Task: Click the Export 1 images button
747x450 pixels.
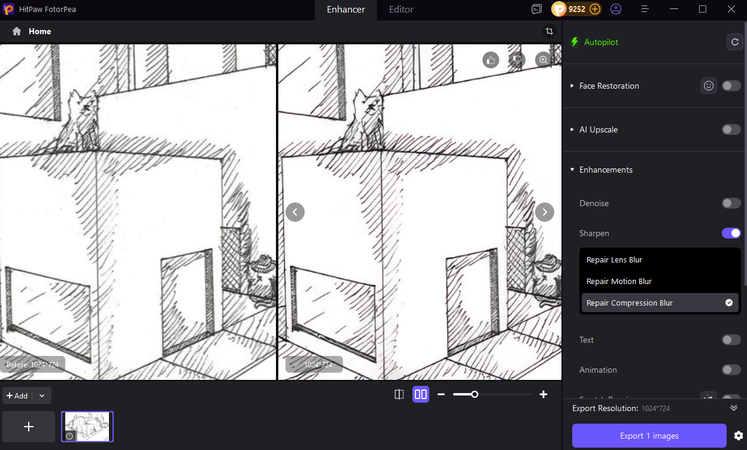Action: tap(649, 436)
